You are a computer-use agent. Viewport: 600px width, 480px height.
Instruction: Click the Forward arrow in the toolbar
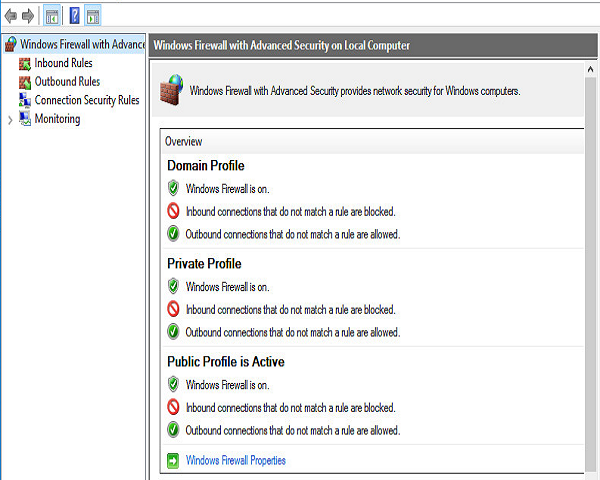coord(28,16)
